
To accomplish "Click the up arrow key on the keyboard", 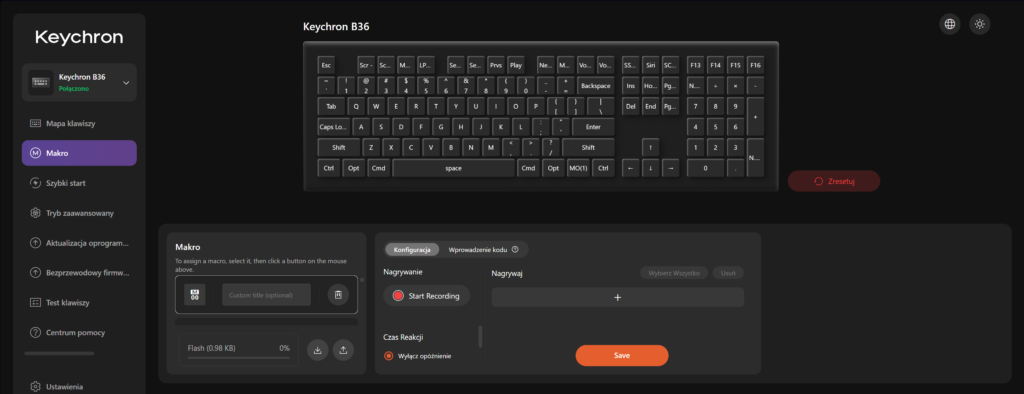I will 650,148.
